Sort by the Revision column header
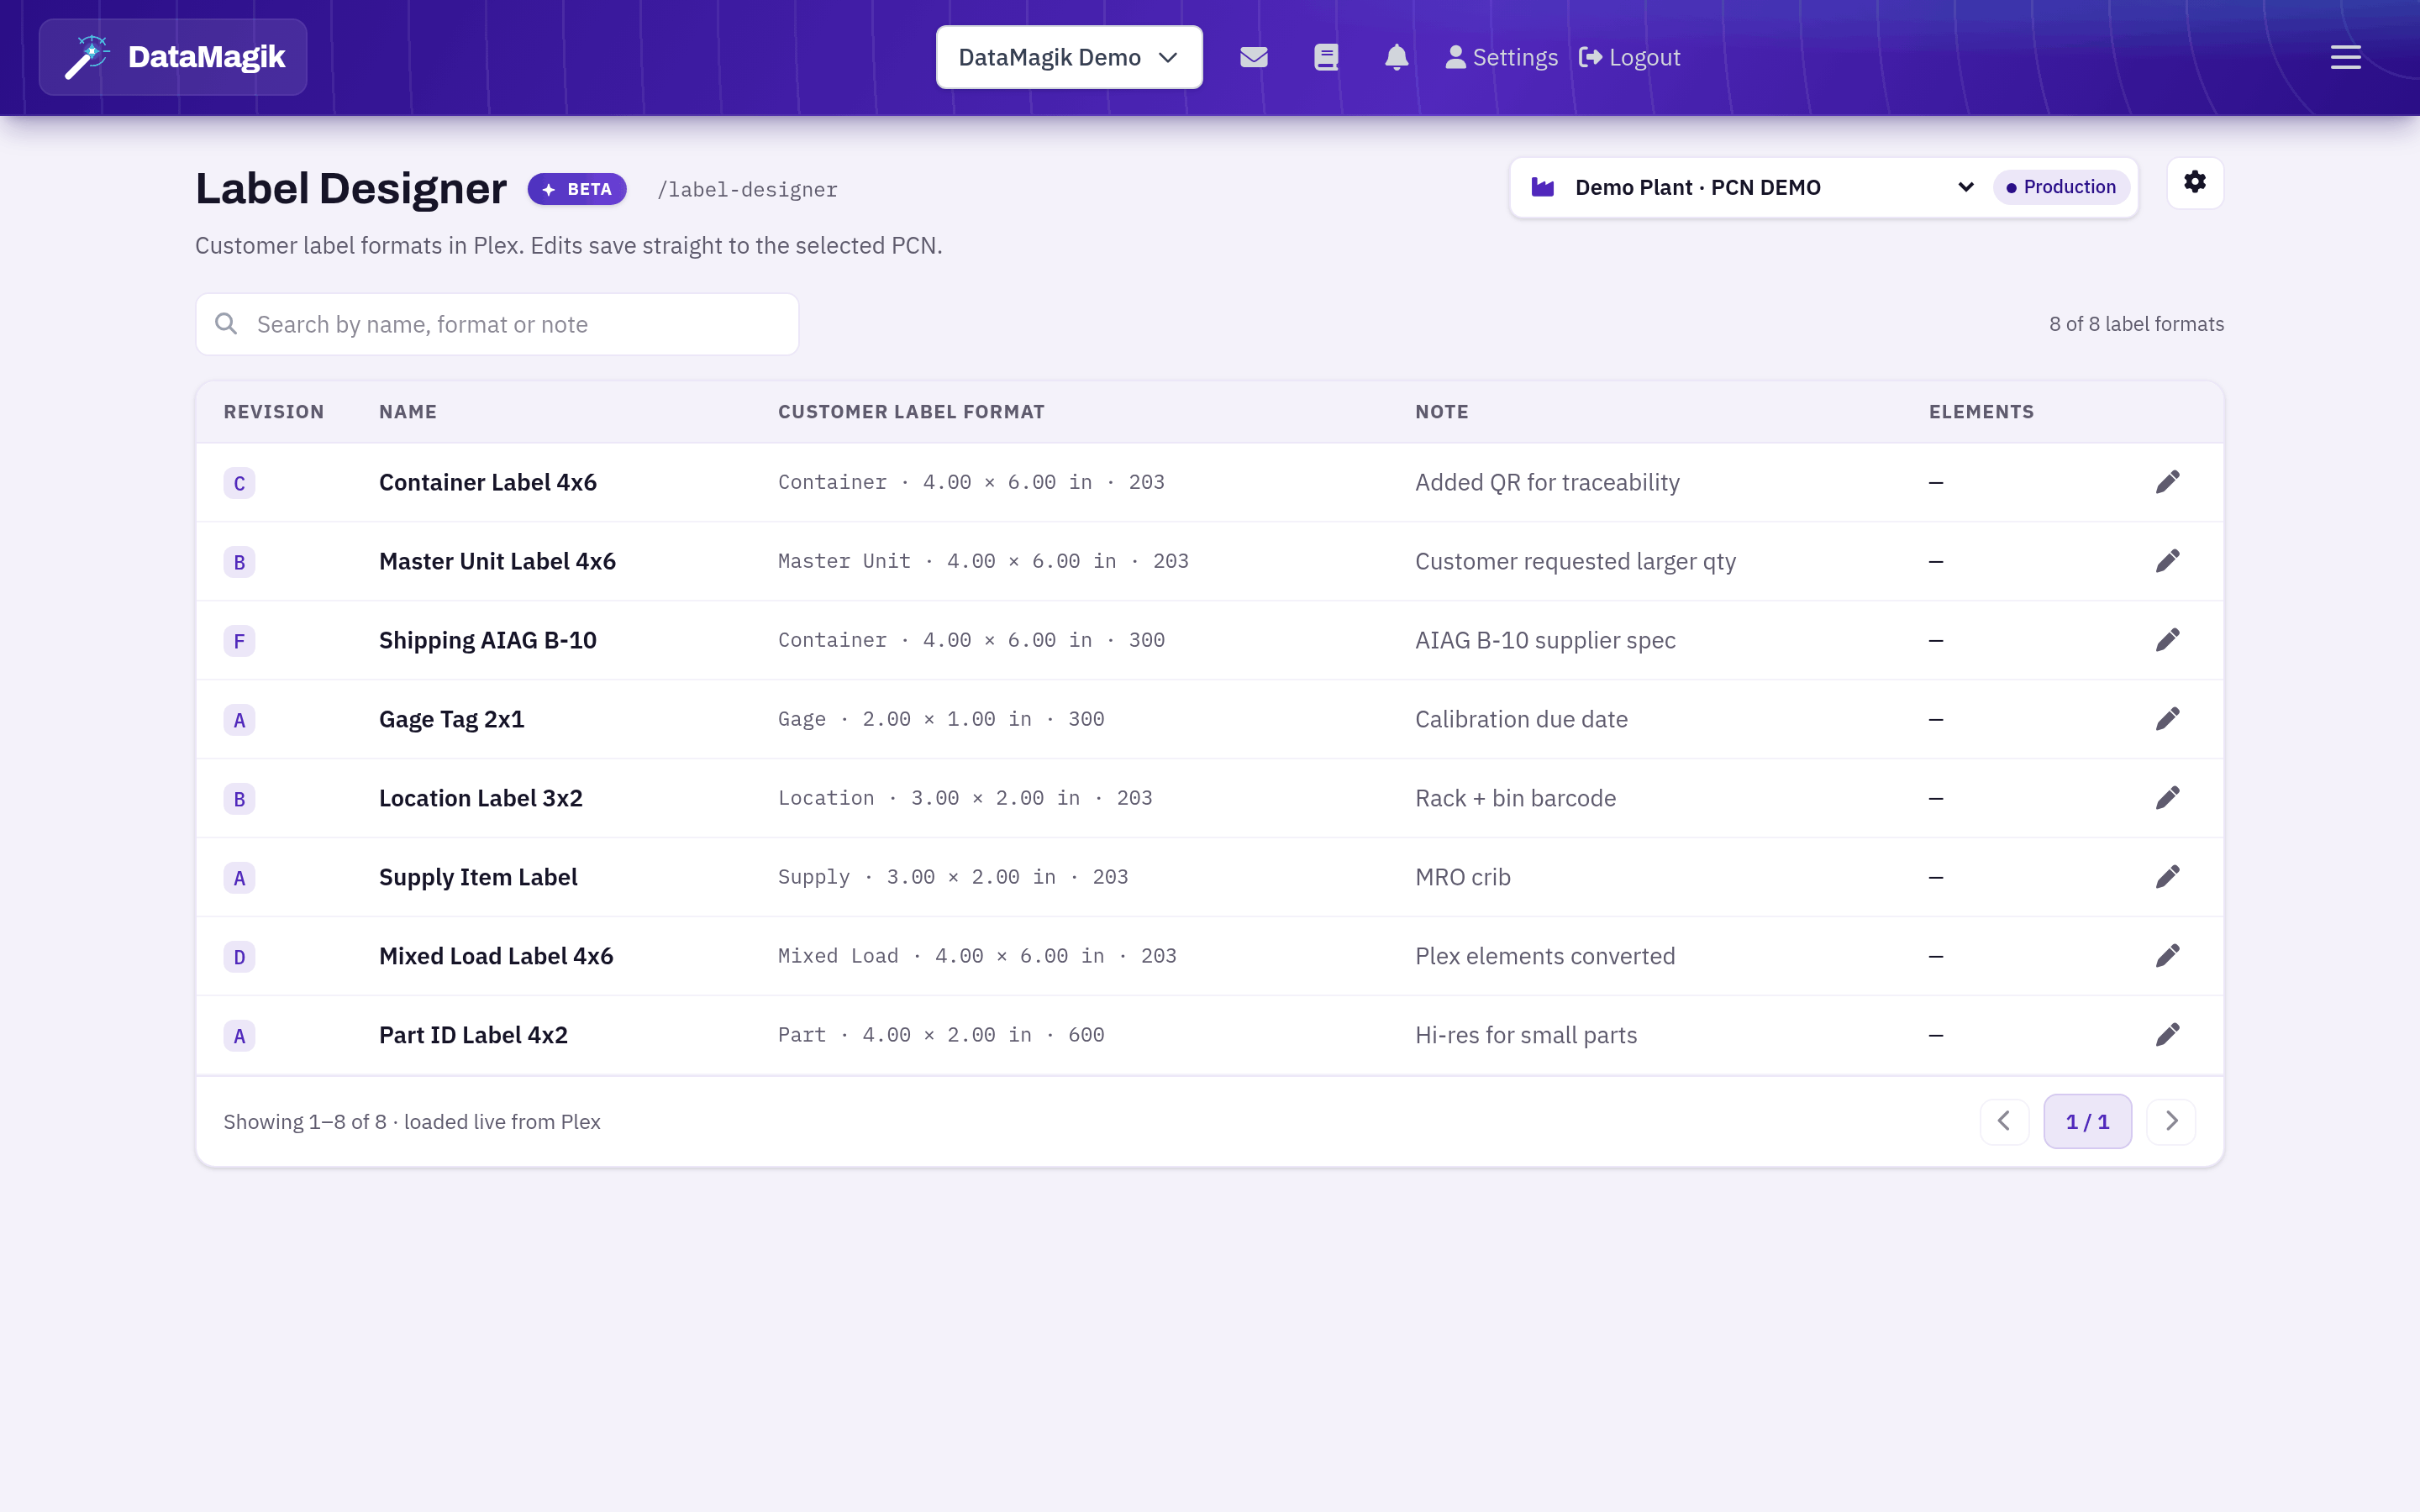 point(274,412)
